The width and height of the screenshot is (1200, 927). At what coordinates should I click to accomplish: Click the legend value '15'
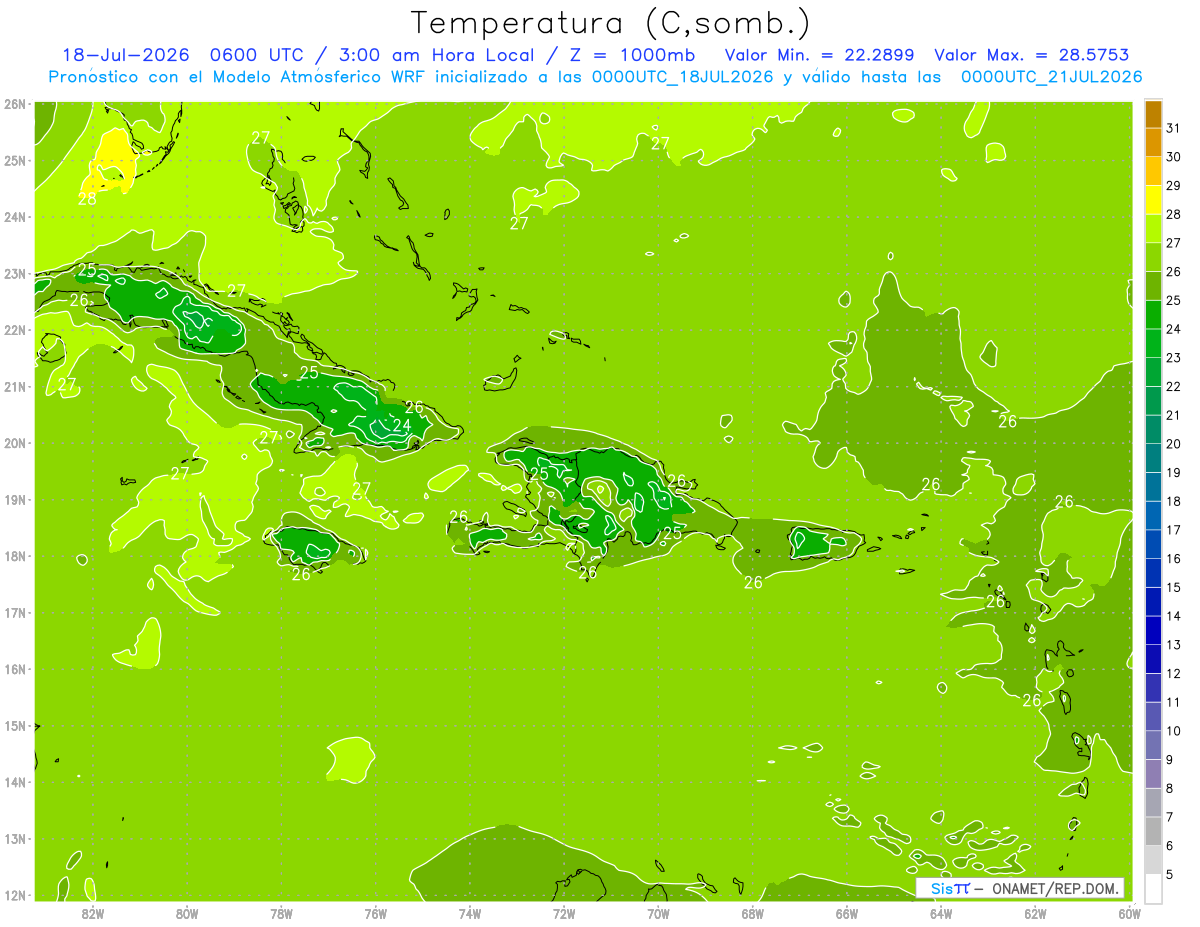point(1174,587)
